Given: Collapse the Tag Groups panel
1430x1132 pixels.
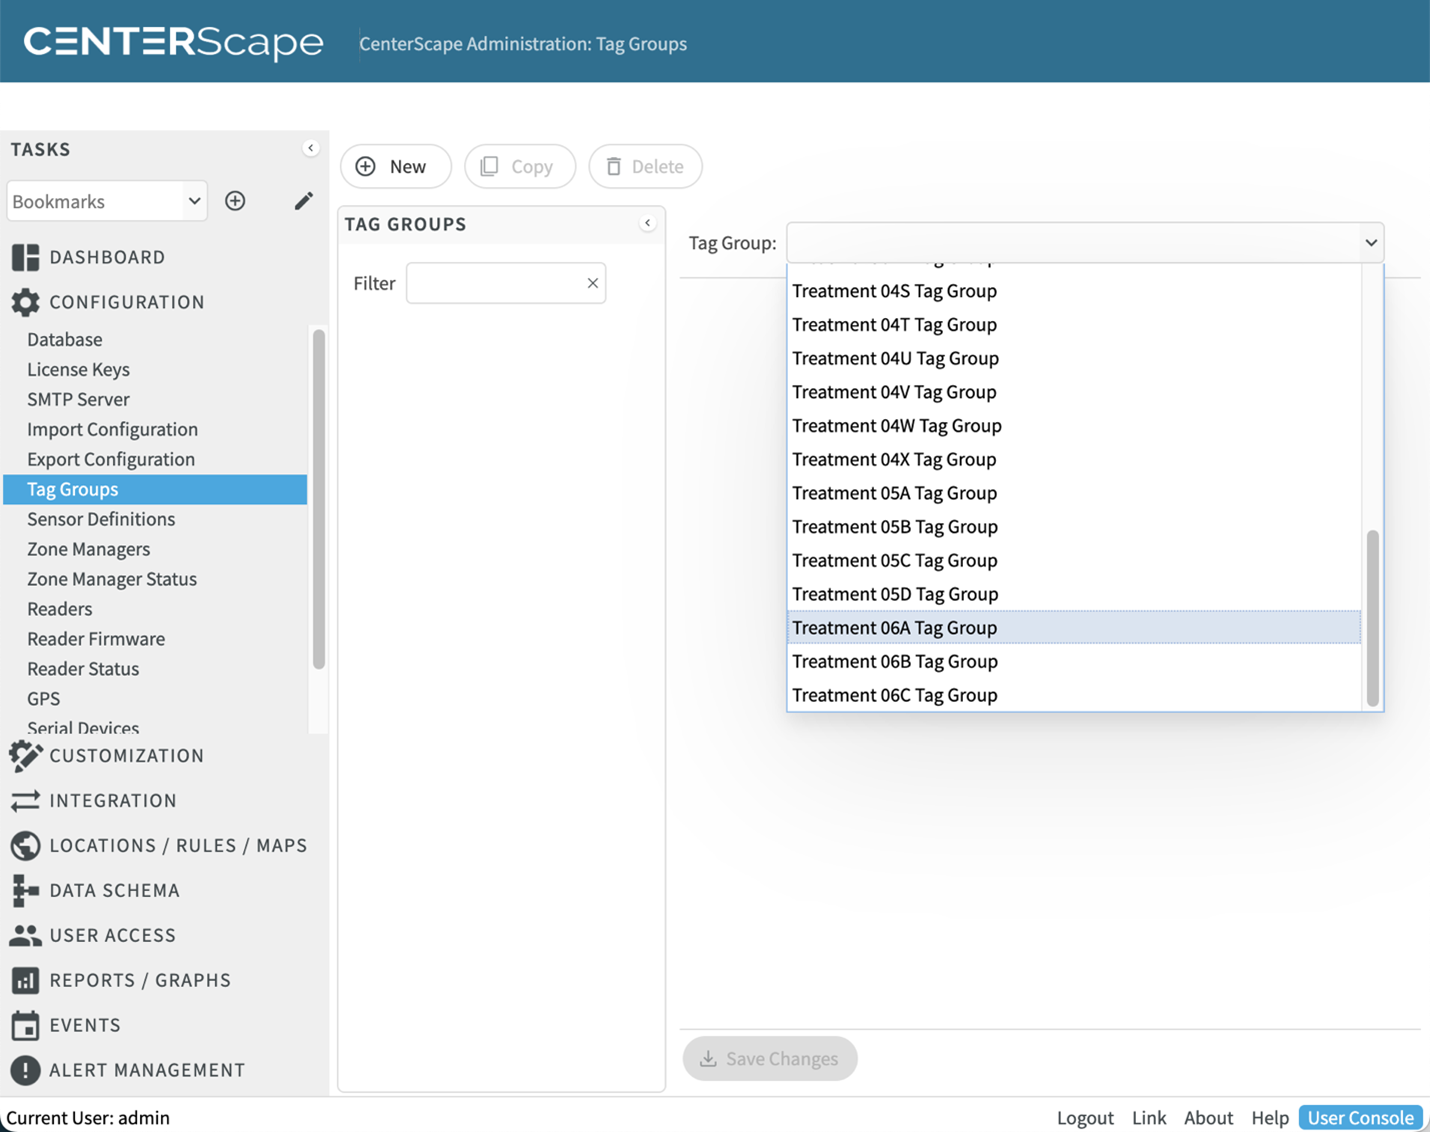Looking at the screenshot, I should (x=647, y=223).
